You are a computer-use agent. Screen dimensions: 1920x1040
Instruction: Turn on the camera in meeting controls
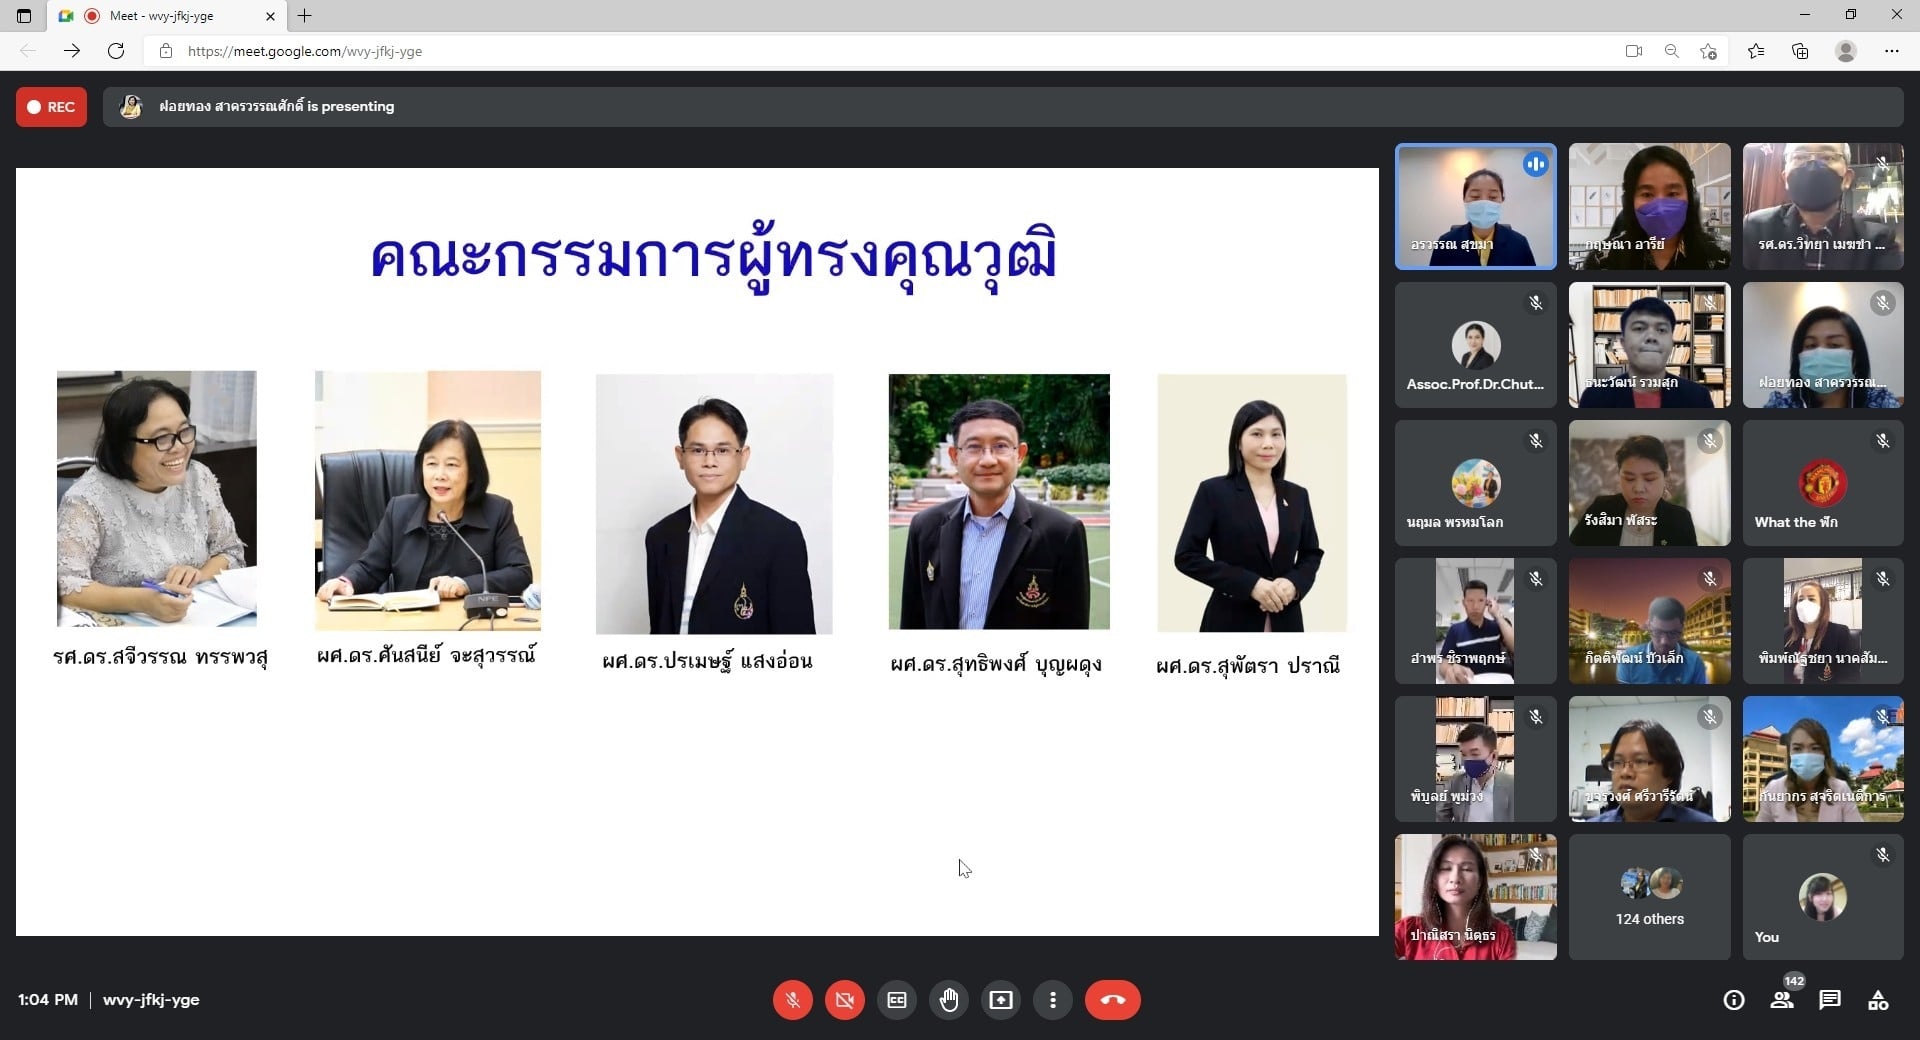pyautogui.click(x=844, y=1000)
